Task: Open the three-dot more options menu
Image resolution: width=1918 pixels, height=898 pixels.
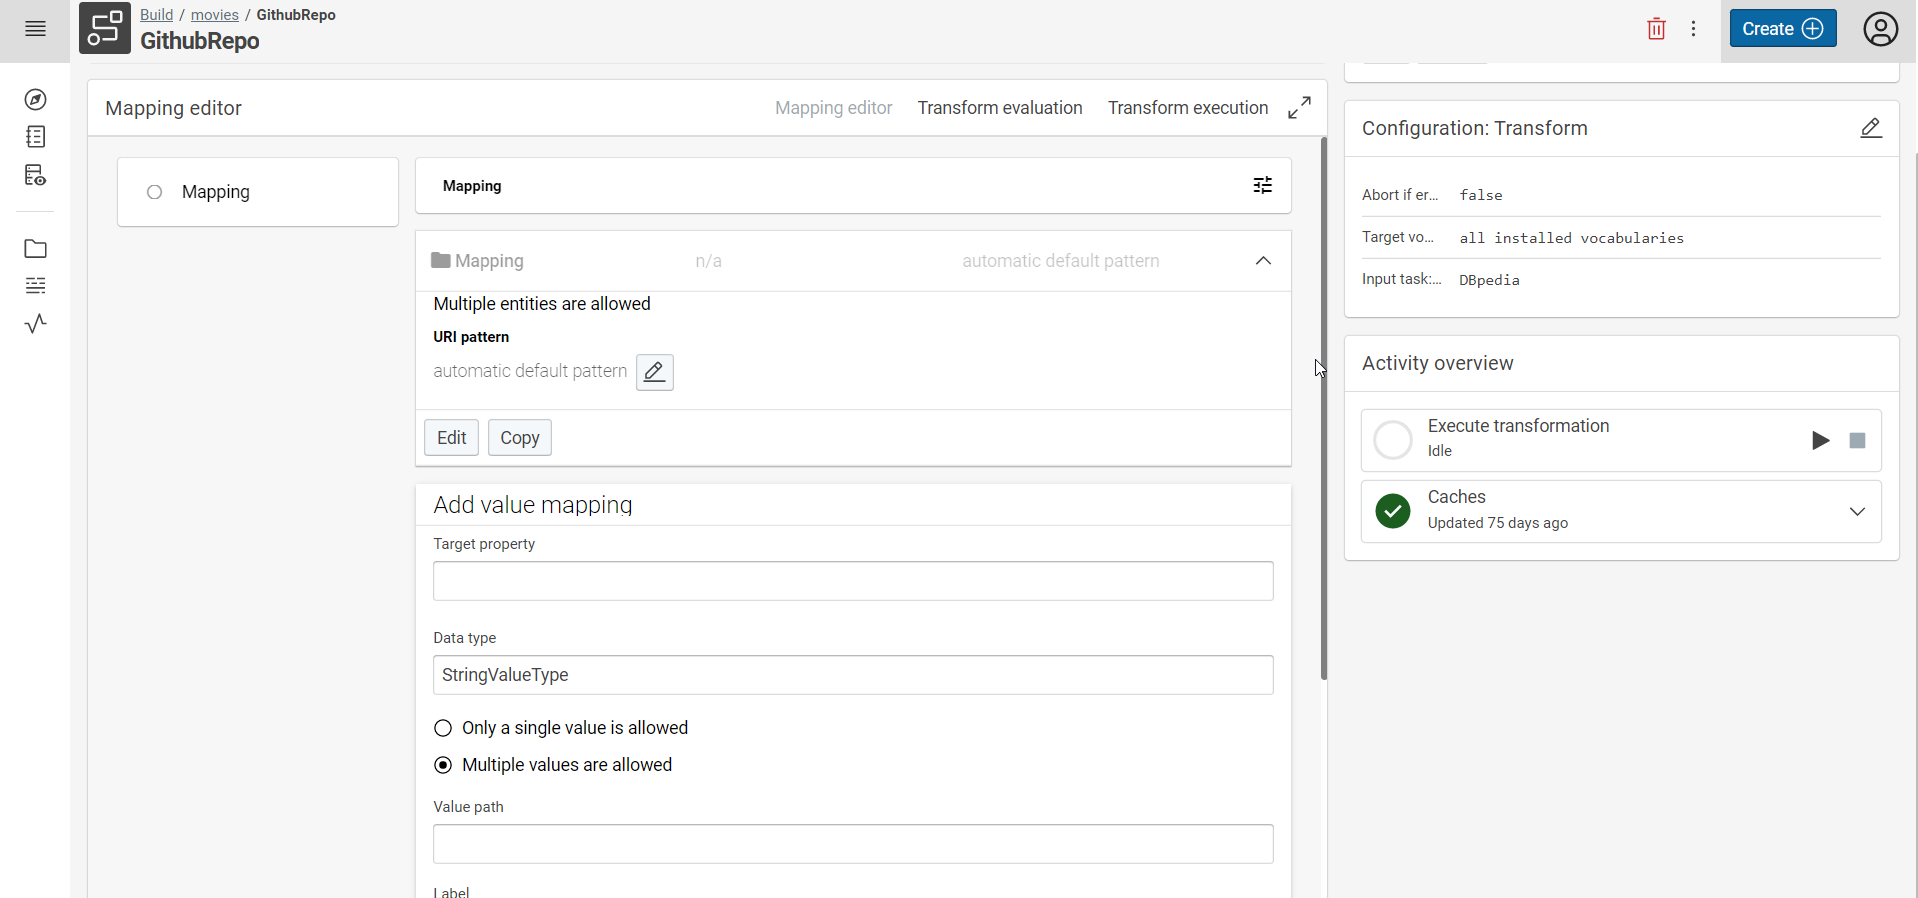Action: (x=1693, y=29)
